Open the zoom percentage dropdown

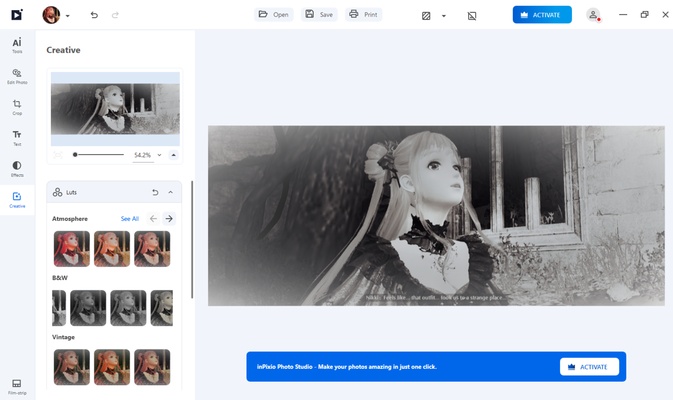click(x=159, y=155)
